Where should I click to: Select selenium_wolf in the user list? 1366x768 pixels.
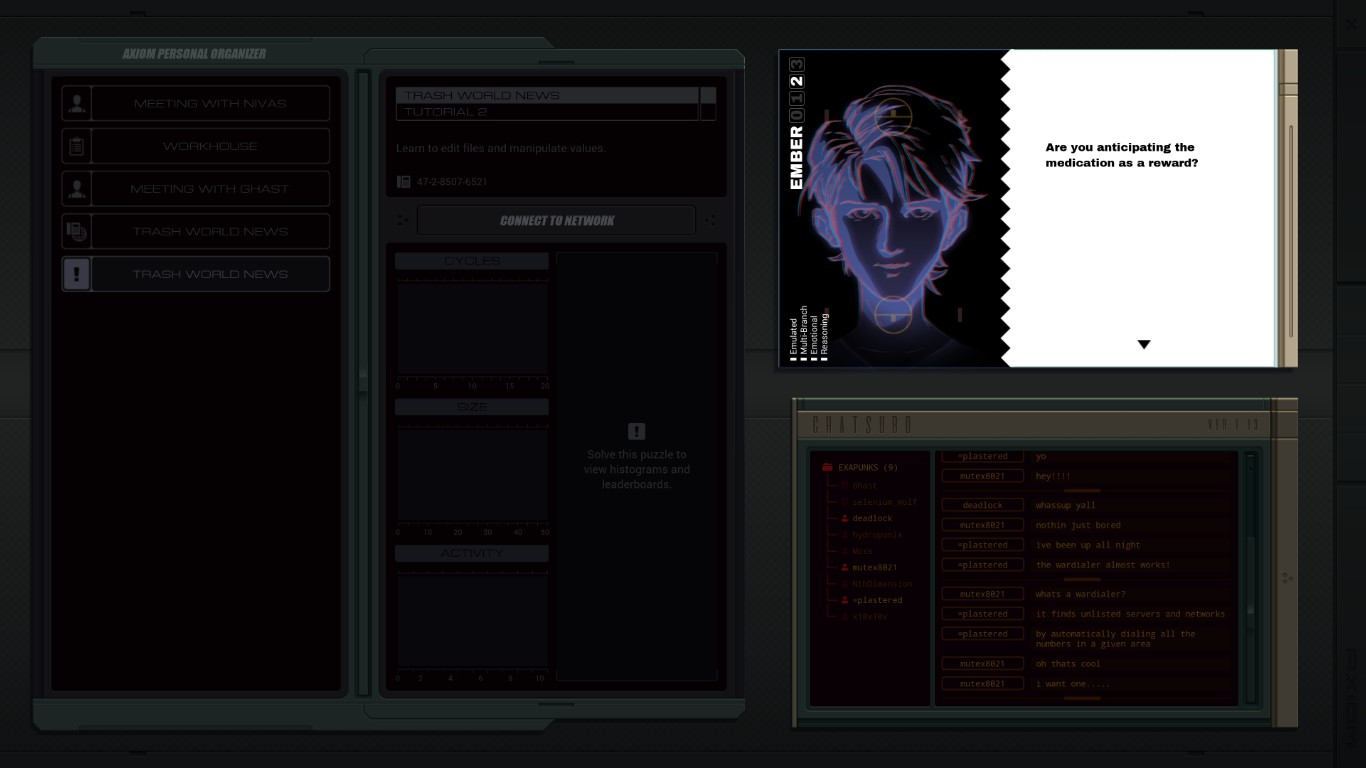(x=884, y=502)
